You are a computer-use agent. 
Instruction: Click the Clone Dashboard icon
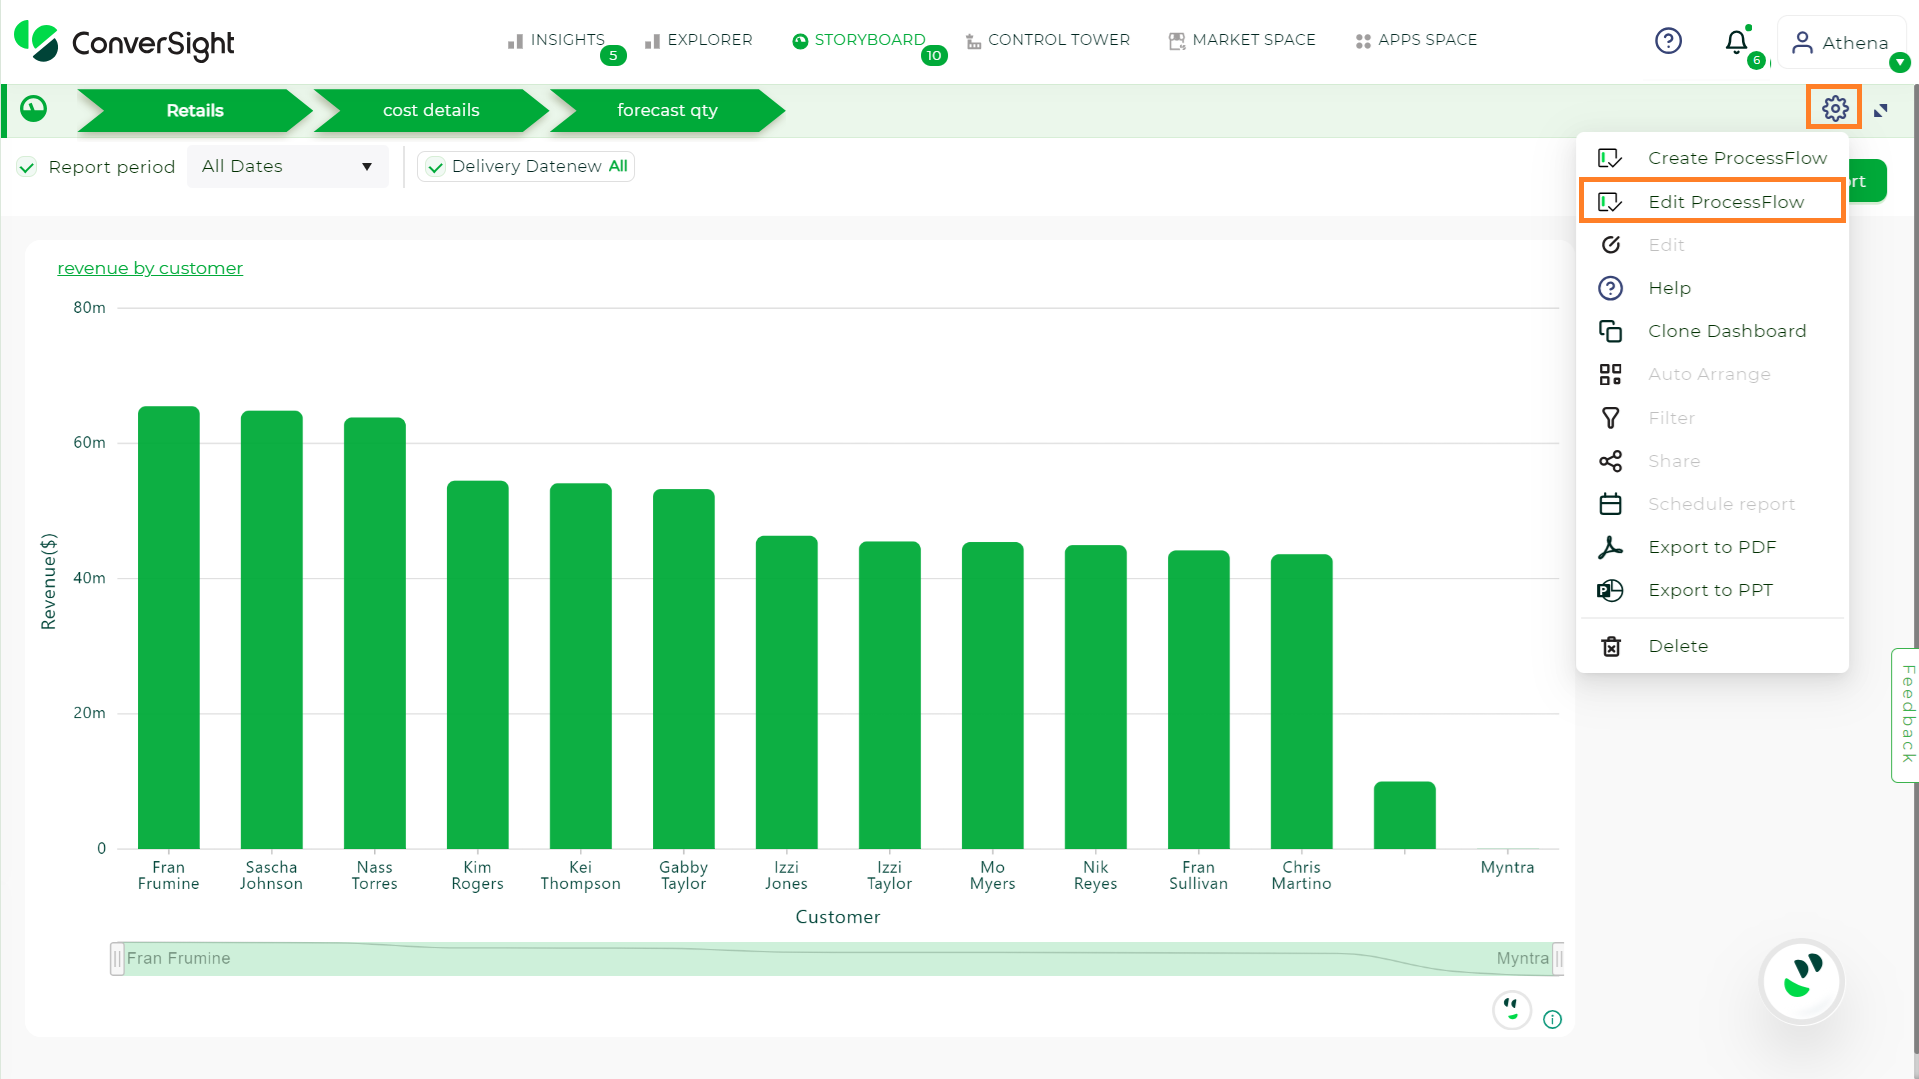click(1610, 331)
